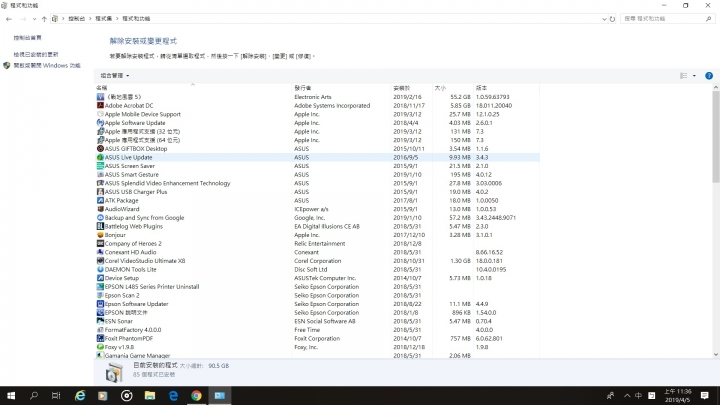The image size is (720, 405).
Task: Click the Corel VideoStudio Ultimate X8 icon
Action: [x=100, y=260]
